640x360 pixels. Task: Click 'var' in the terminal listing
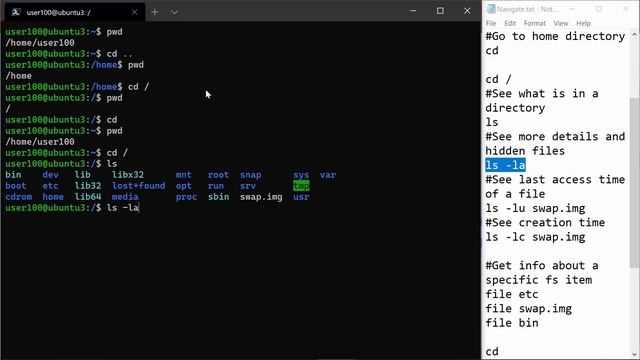pos(328,175)
